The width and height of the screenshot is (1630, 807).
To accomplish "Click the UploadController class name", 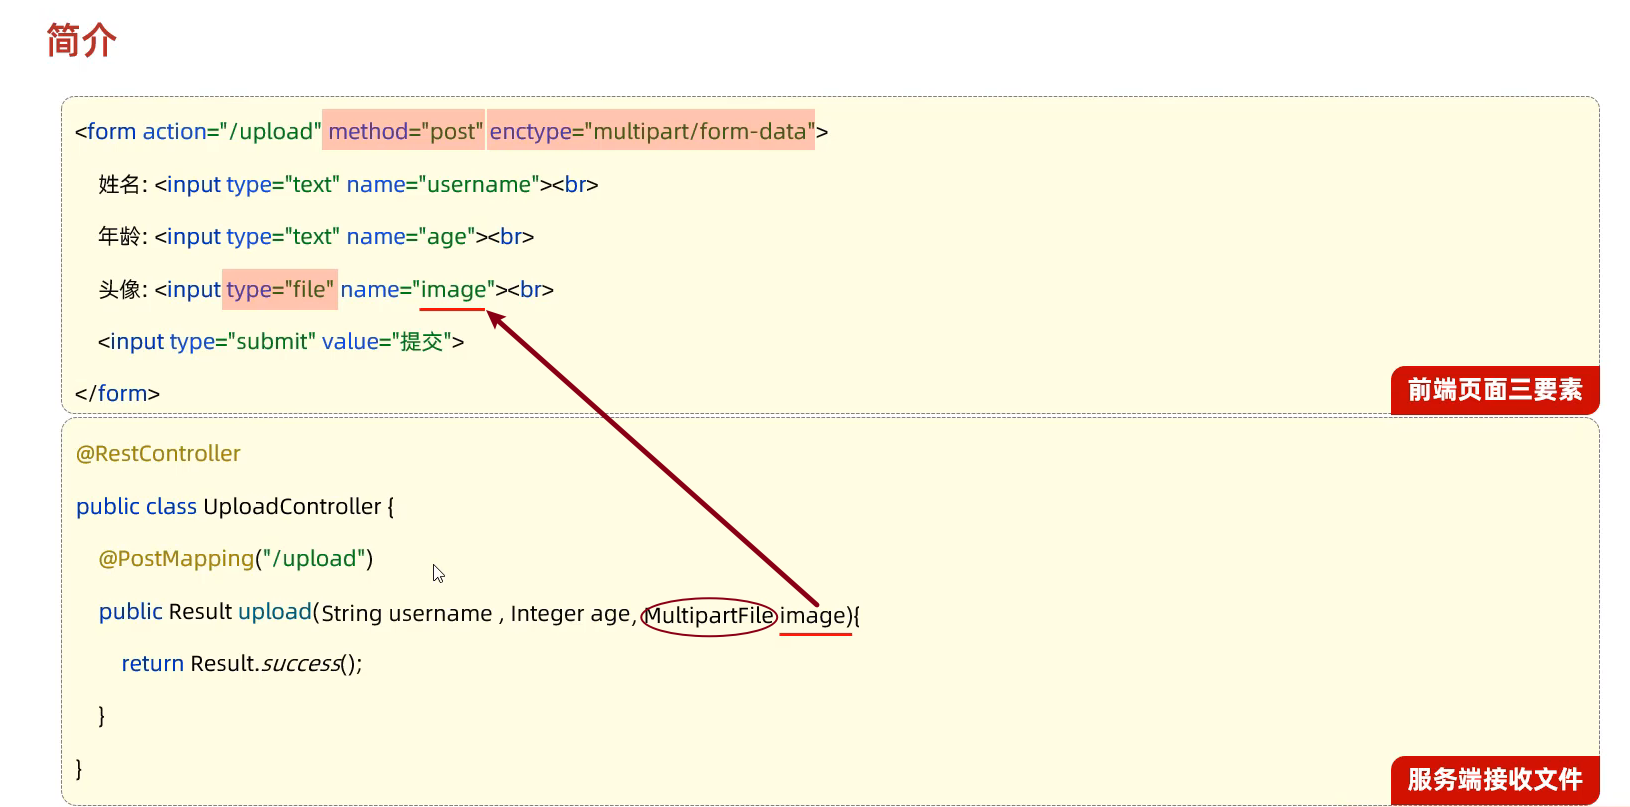I will tap(292, 507).
